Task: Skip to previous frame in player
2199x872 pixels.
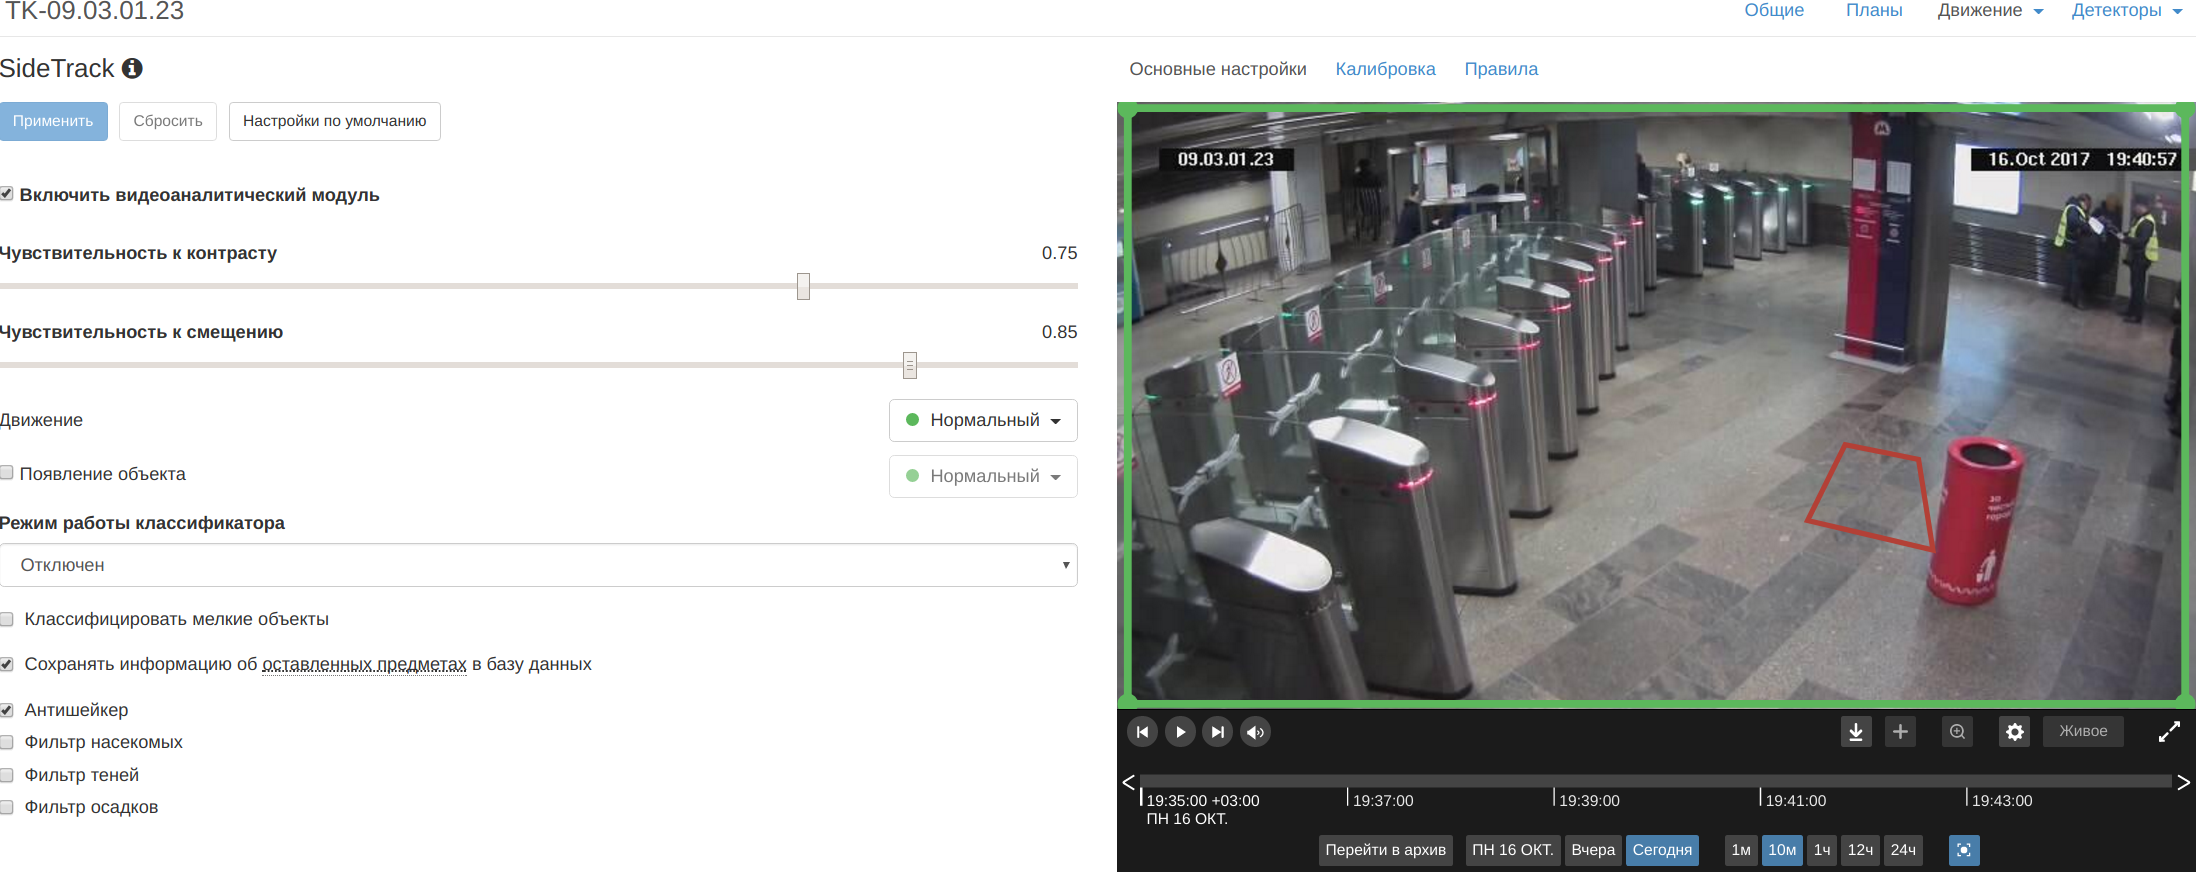Action: coord(1142,732)
